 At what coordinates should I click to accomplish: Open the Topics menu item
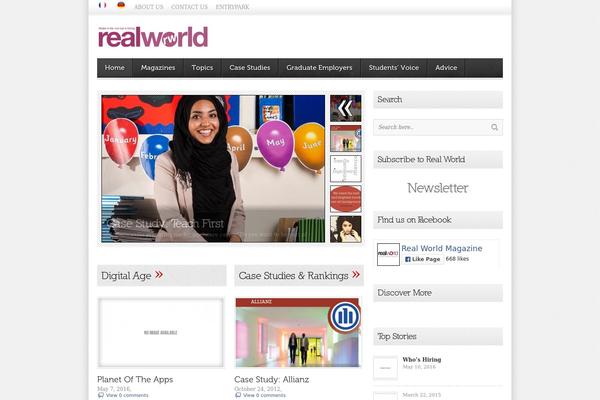pos(202,68)
